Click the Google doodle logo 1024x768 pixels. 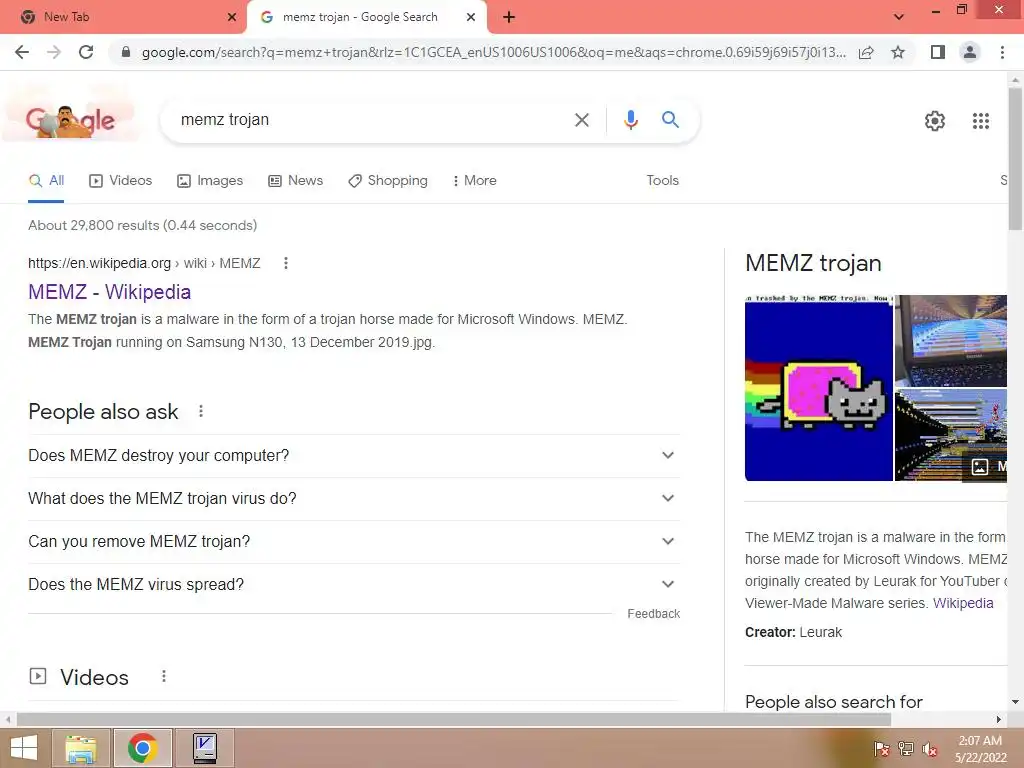70,120
